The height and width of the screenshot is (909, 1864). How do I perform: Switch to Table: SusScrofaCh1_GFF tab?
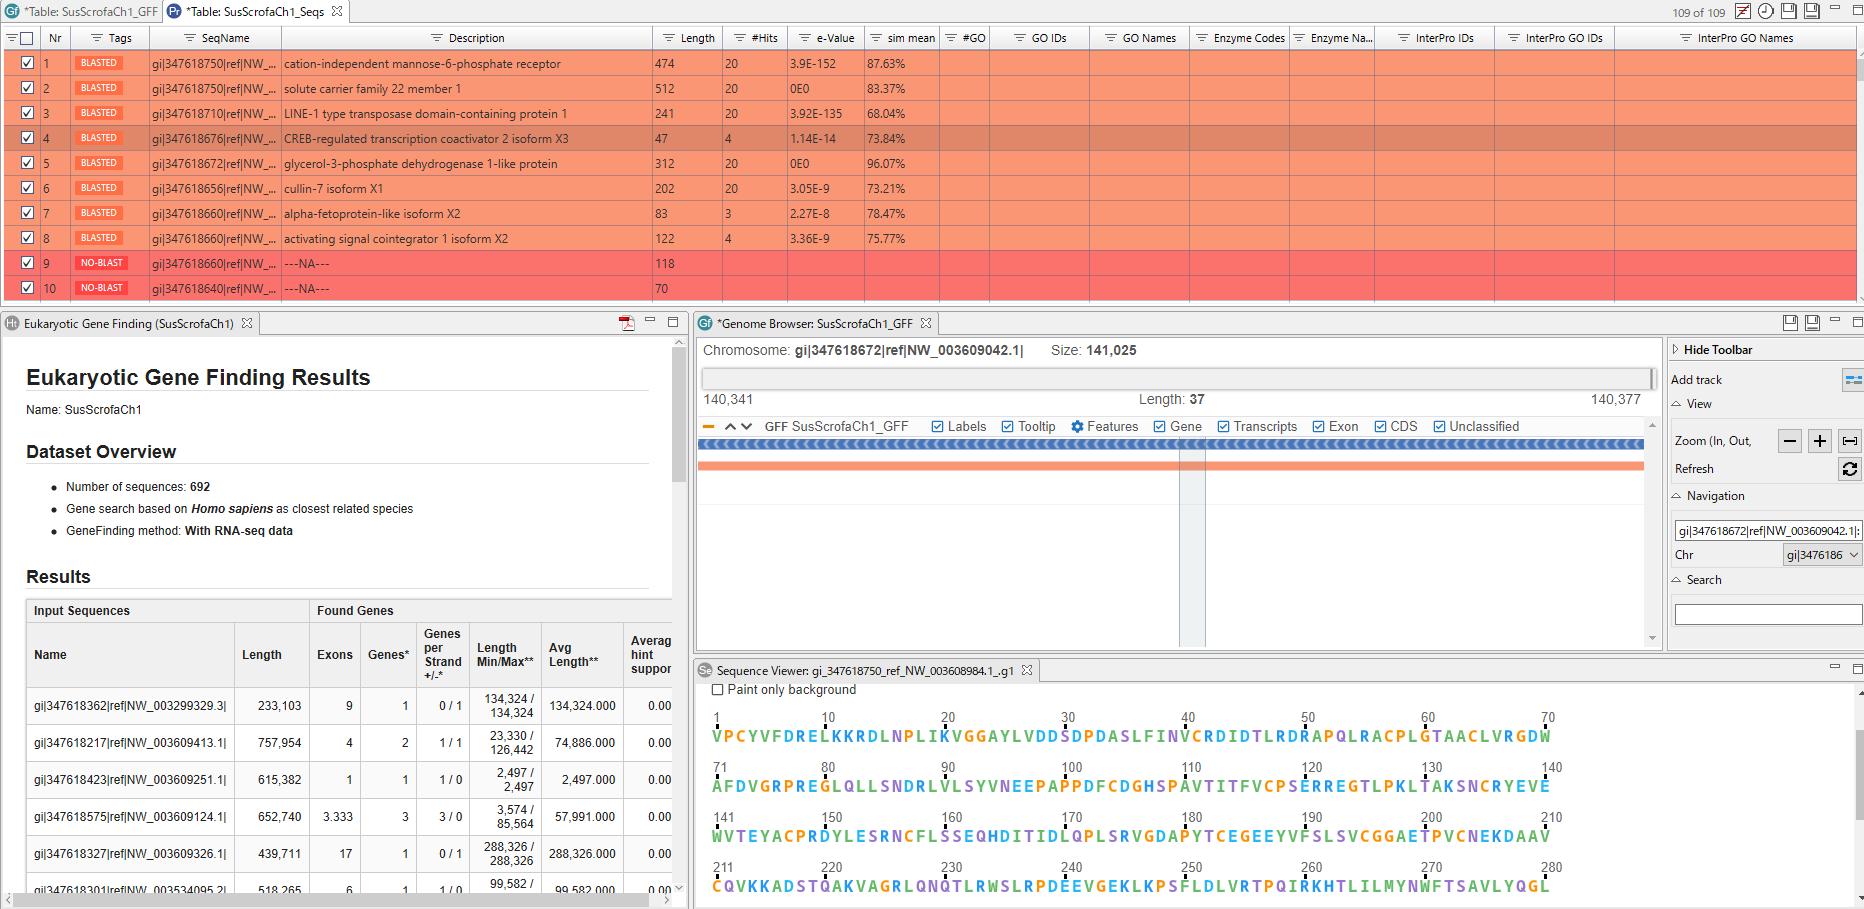(82, 12)
